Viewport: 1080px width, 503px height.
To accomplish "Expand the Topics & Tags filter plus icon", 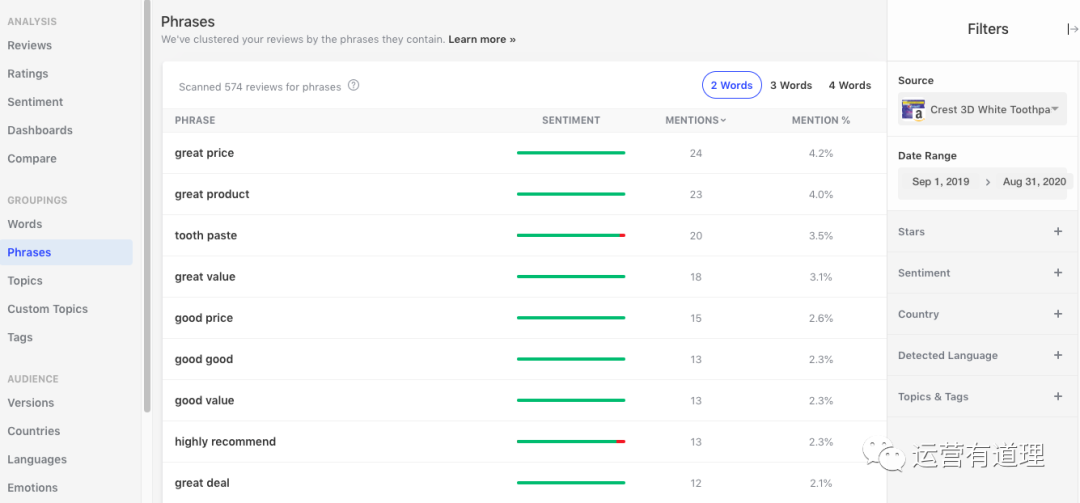I will click(1058, 397).
